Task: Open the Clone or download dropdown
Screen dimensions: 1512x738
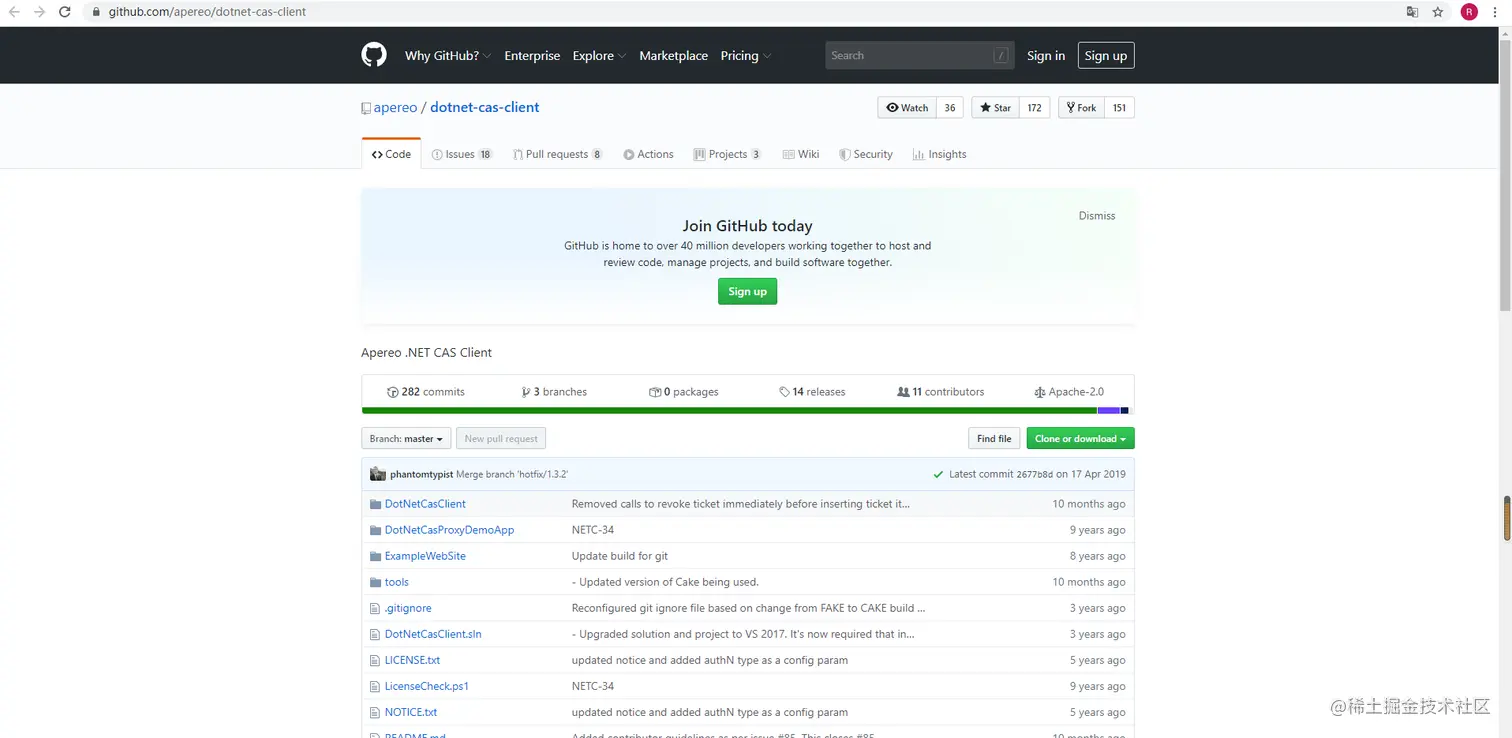Action: [x=1080, y=438]
